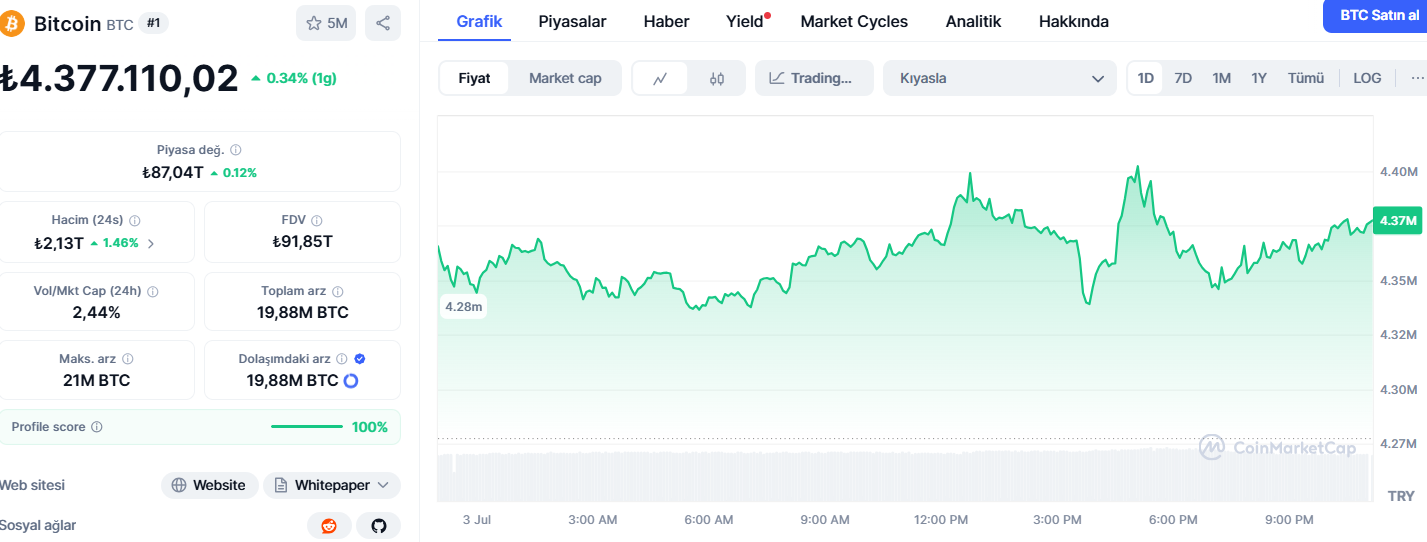Select 1Y time range
The width and height of the screenshot is (1427, 542).
pos(1259,78)
